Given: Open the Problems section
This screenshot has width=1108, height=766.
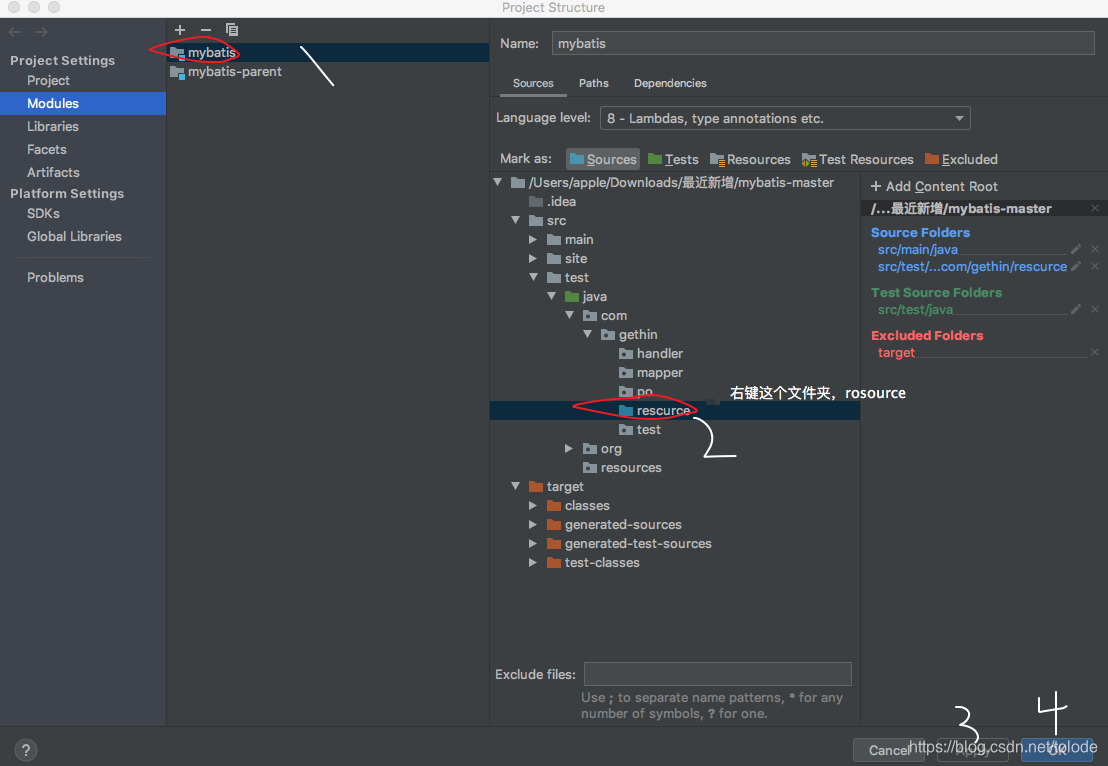Looking at the screenshot, I should (x=55, y=278).
